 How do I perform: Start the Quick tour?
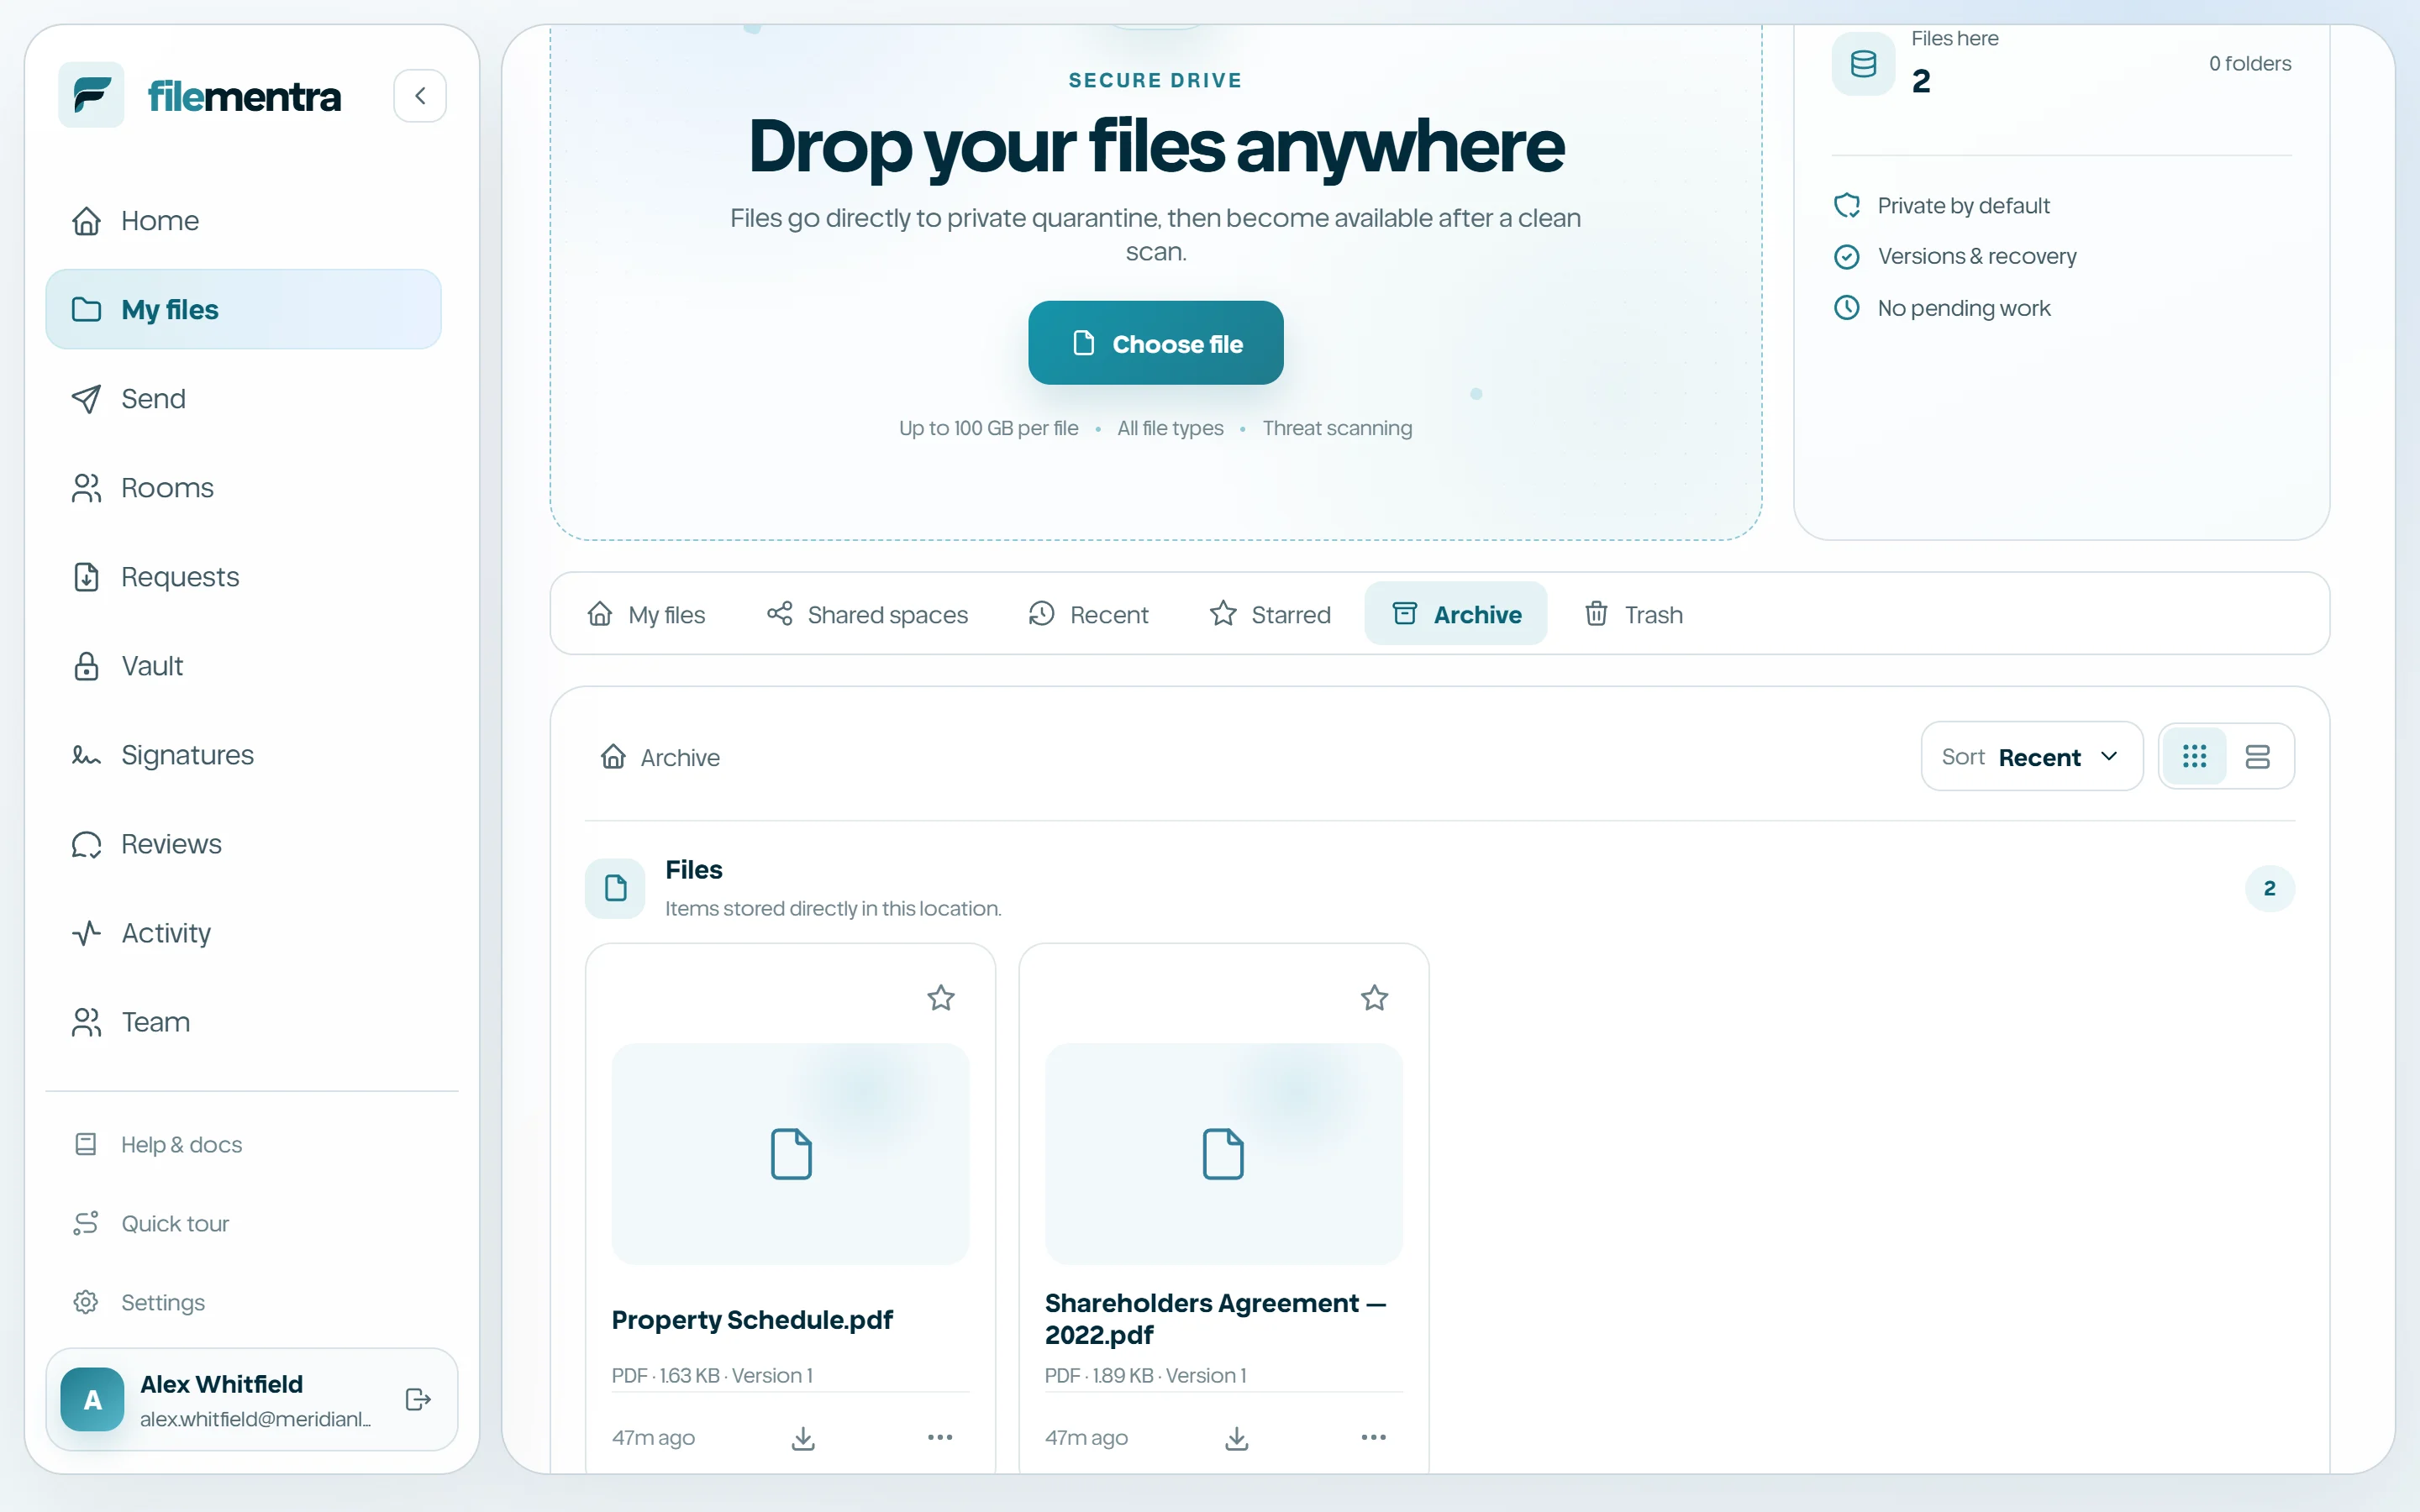tap(243, 1223)
